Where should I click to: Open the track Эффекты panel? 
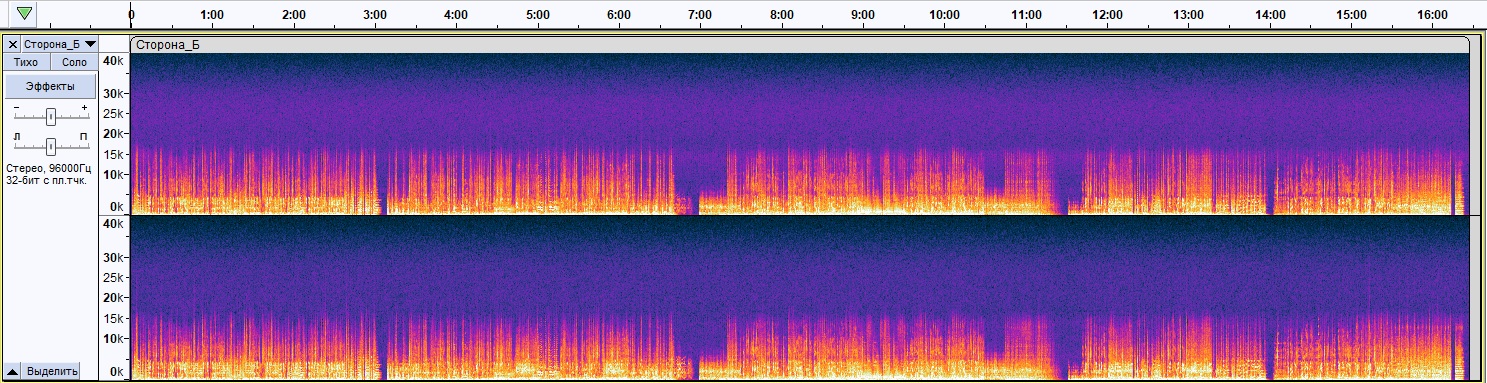click(x=50, y=87)
